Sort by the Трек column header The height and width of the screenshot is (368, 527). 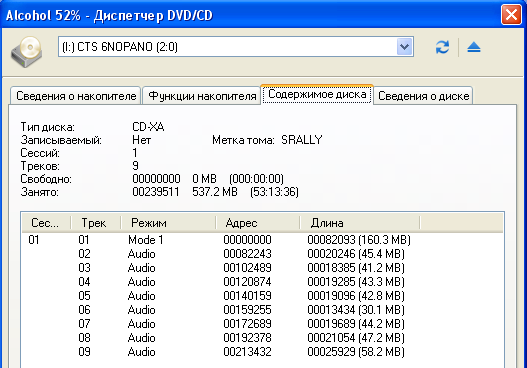pyautogui.click(x=96, y=223)
